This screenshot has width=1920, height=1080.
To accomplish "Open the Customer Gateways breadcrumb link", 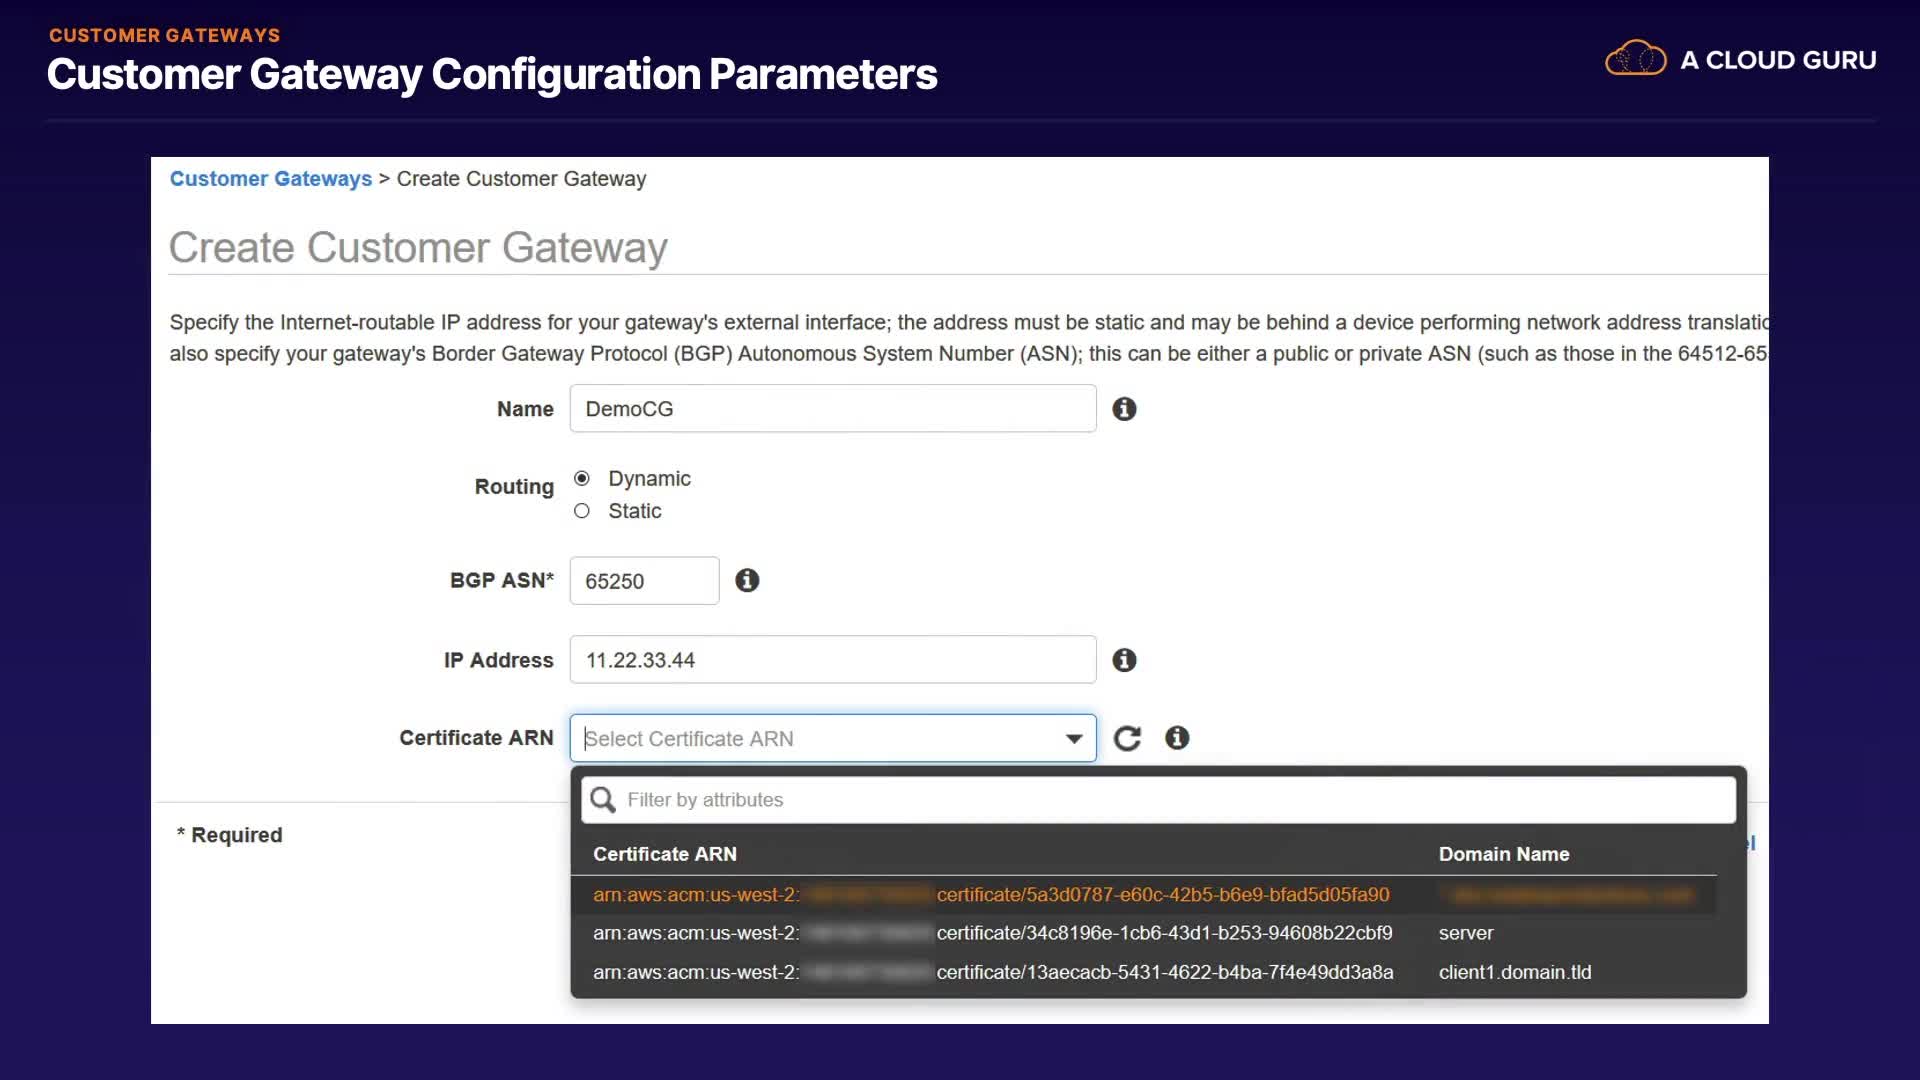I will [270, 179].
